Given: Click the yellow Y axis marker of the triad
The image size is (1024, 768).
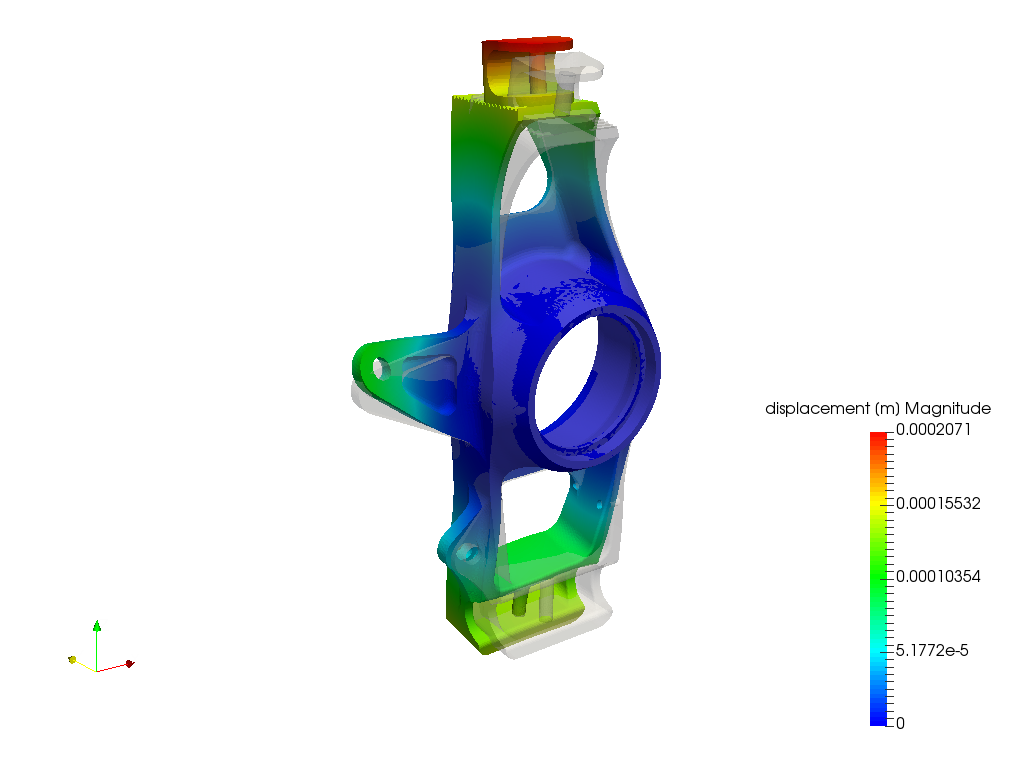Looking at the screenshot, I should point(72,658).
